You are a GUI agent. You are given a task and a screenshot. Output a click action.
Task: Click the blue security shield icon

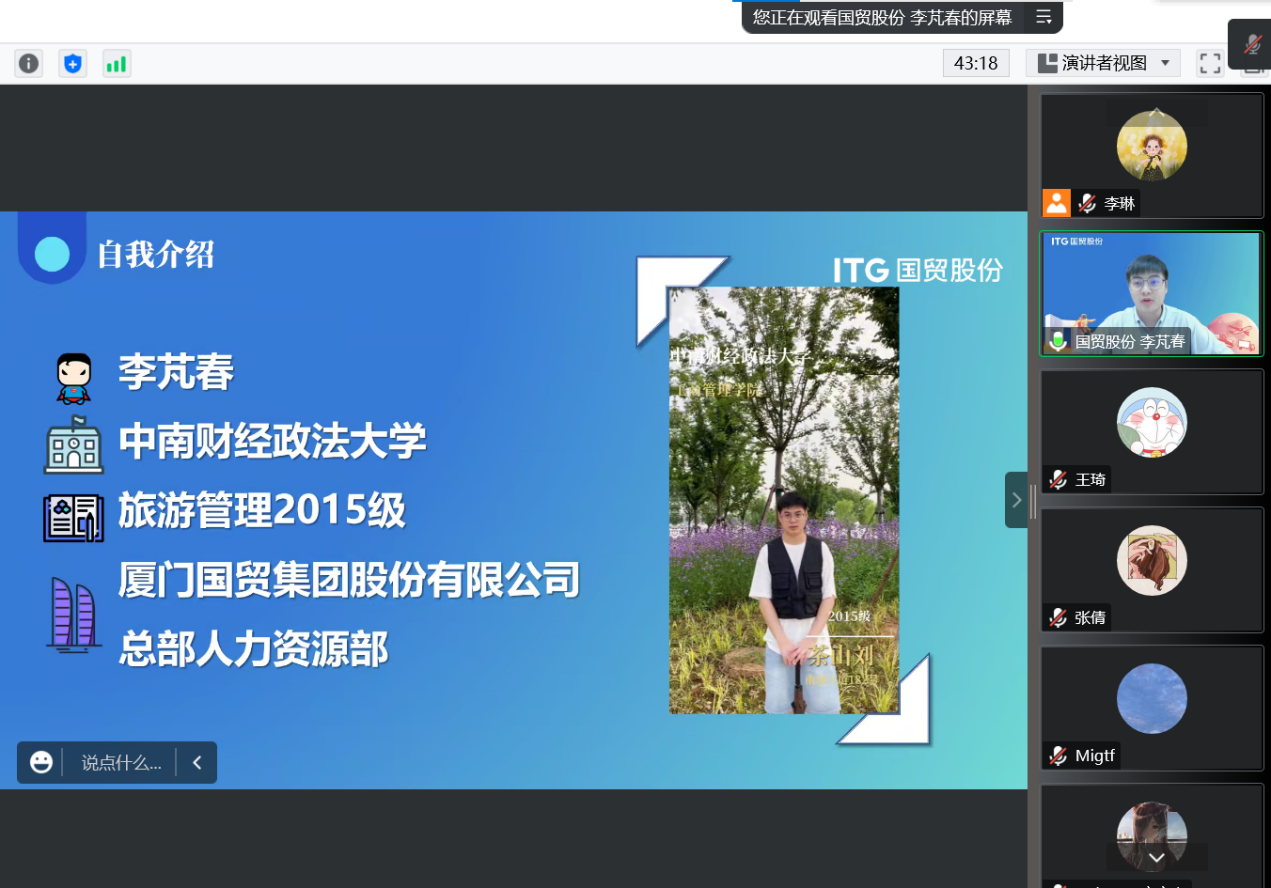(73, 64)
